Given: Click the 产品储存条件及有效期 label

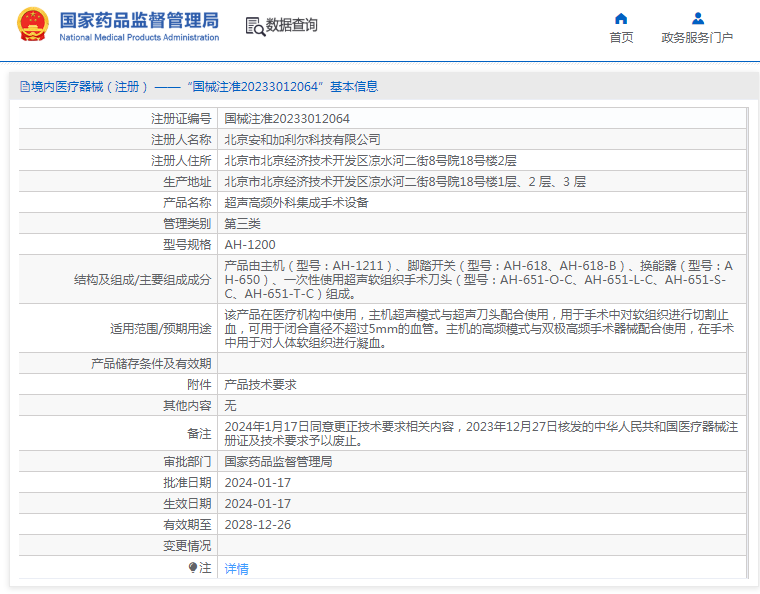Looking at the screenshot, I should point(151,363).
